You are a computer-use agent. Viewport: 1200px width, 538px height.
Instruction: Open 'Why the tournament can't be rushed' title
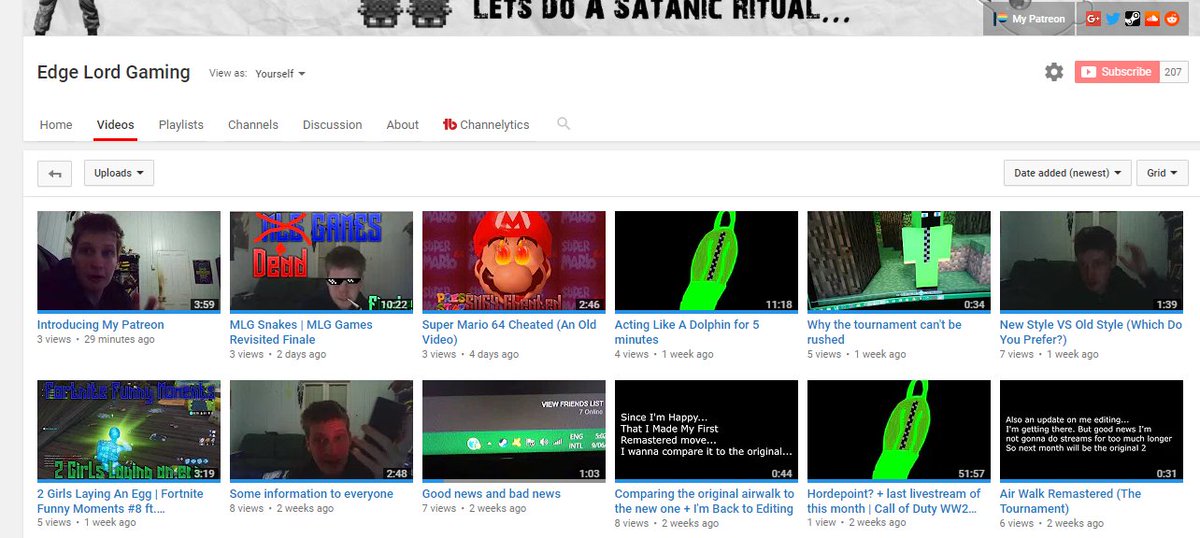pos(884,332)
